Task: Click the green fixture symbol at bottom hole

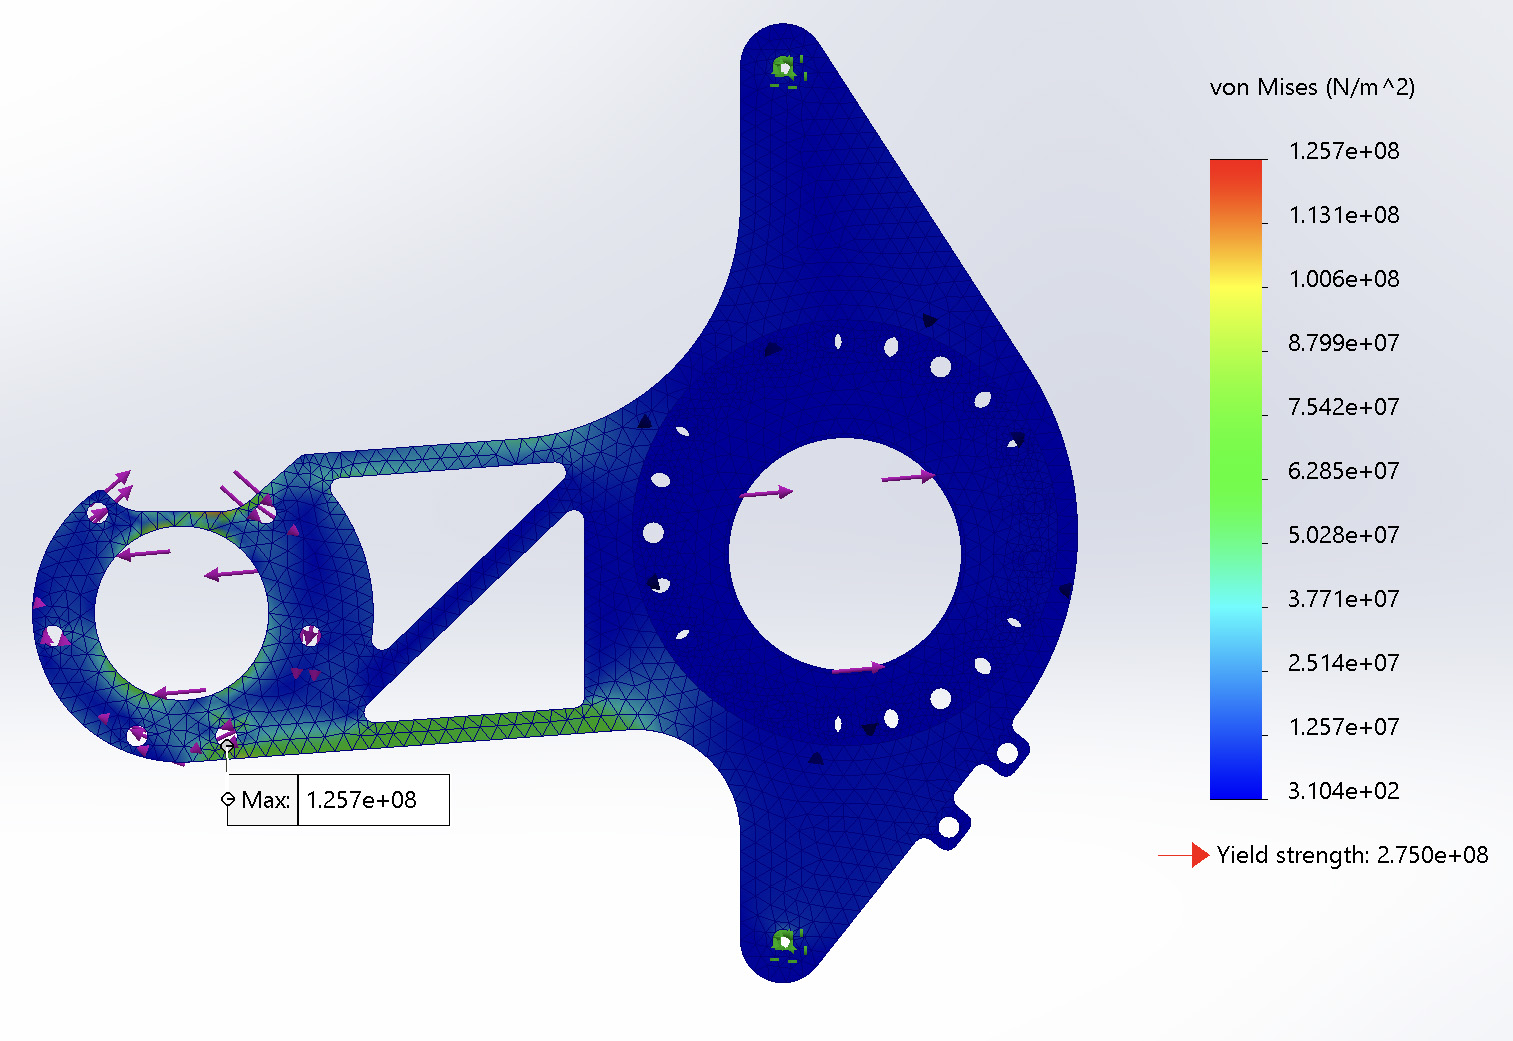Action: [x=785, y=942]
